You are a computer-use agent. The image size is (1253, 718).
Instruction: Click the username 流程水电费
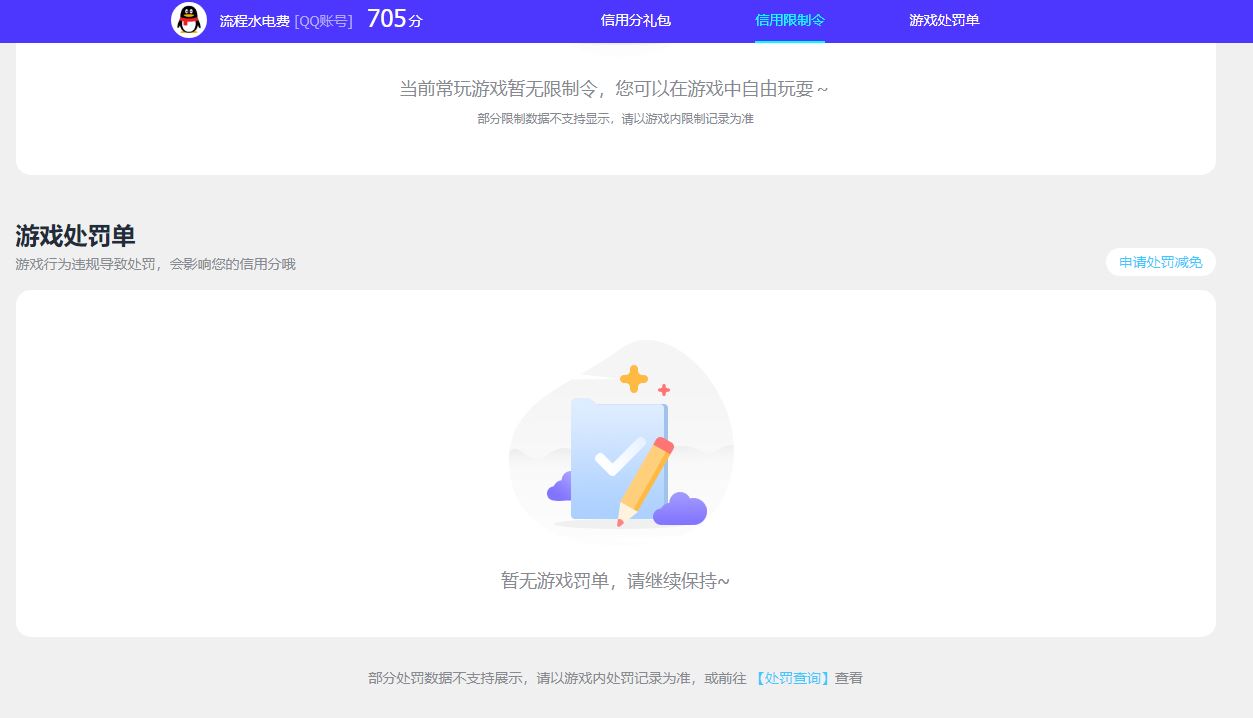tap(254, 21)
